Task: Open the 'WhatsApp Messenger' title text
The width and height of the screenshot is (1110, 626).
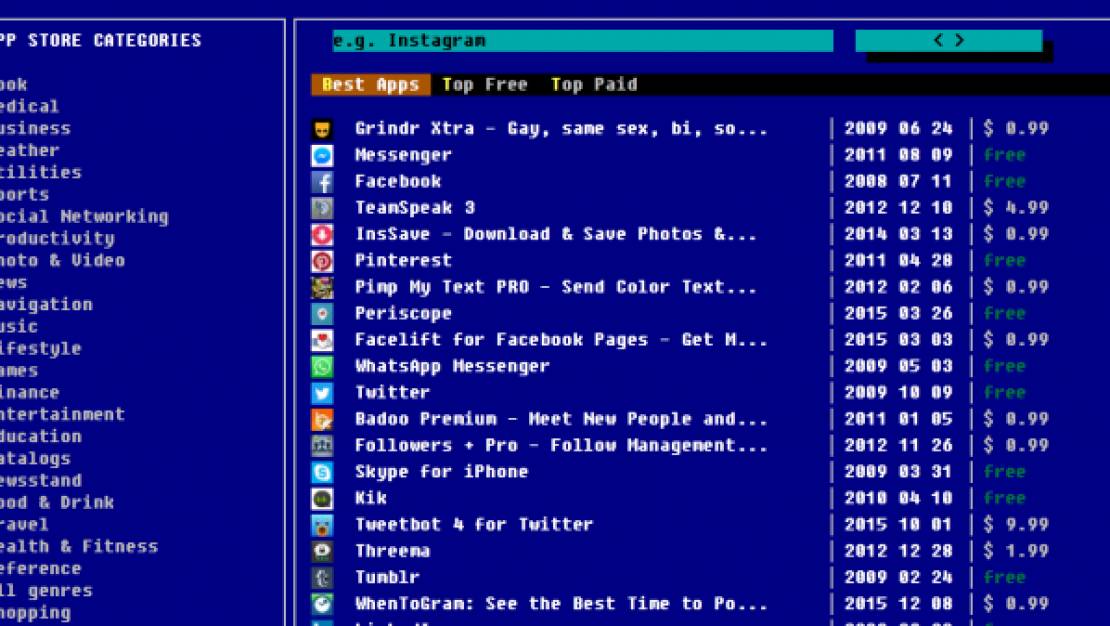Action: tap(452, 367)
